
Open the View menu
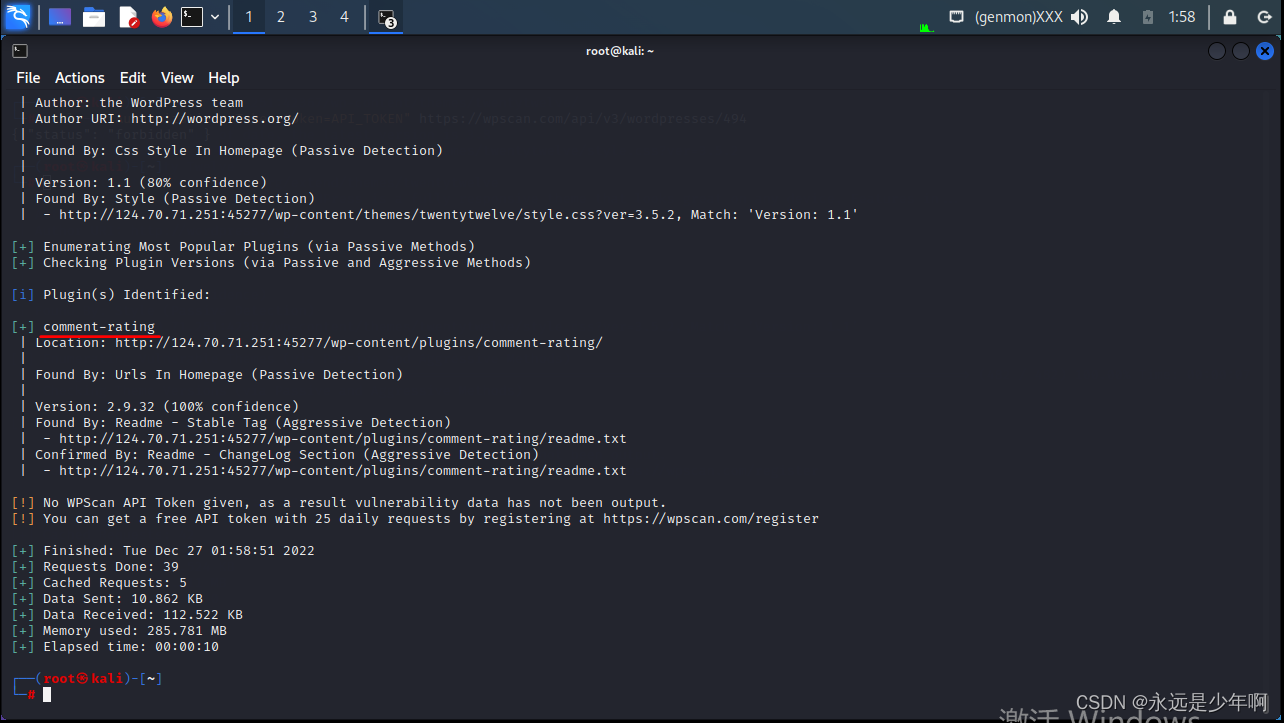point(177,78)
